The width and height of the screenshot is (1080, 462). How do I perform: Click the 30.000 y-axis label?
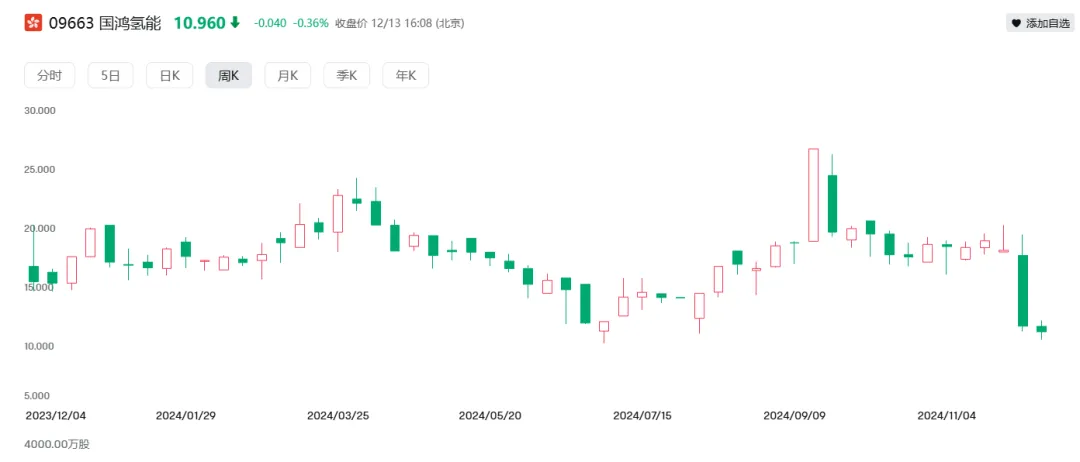click(x=40, y=110)
